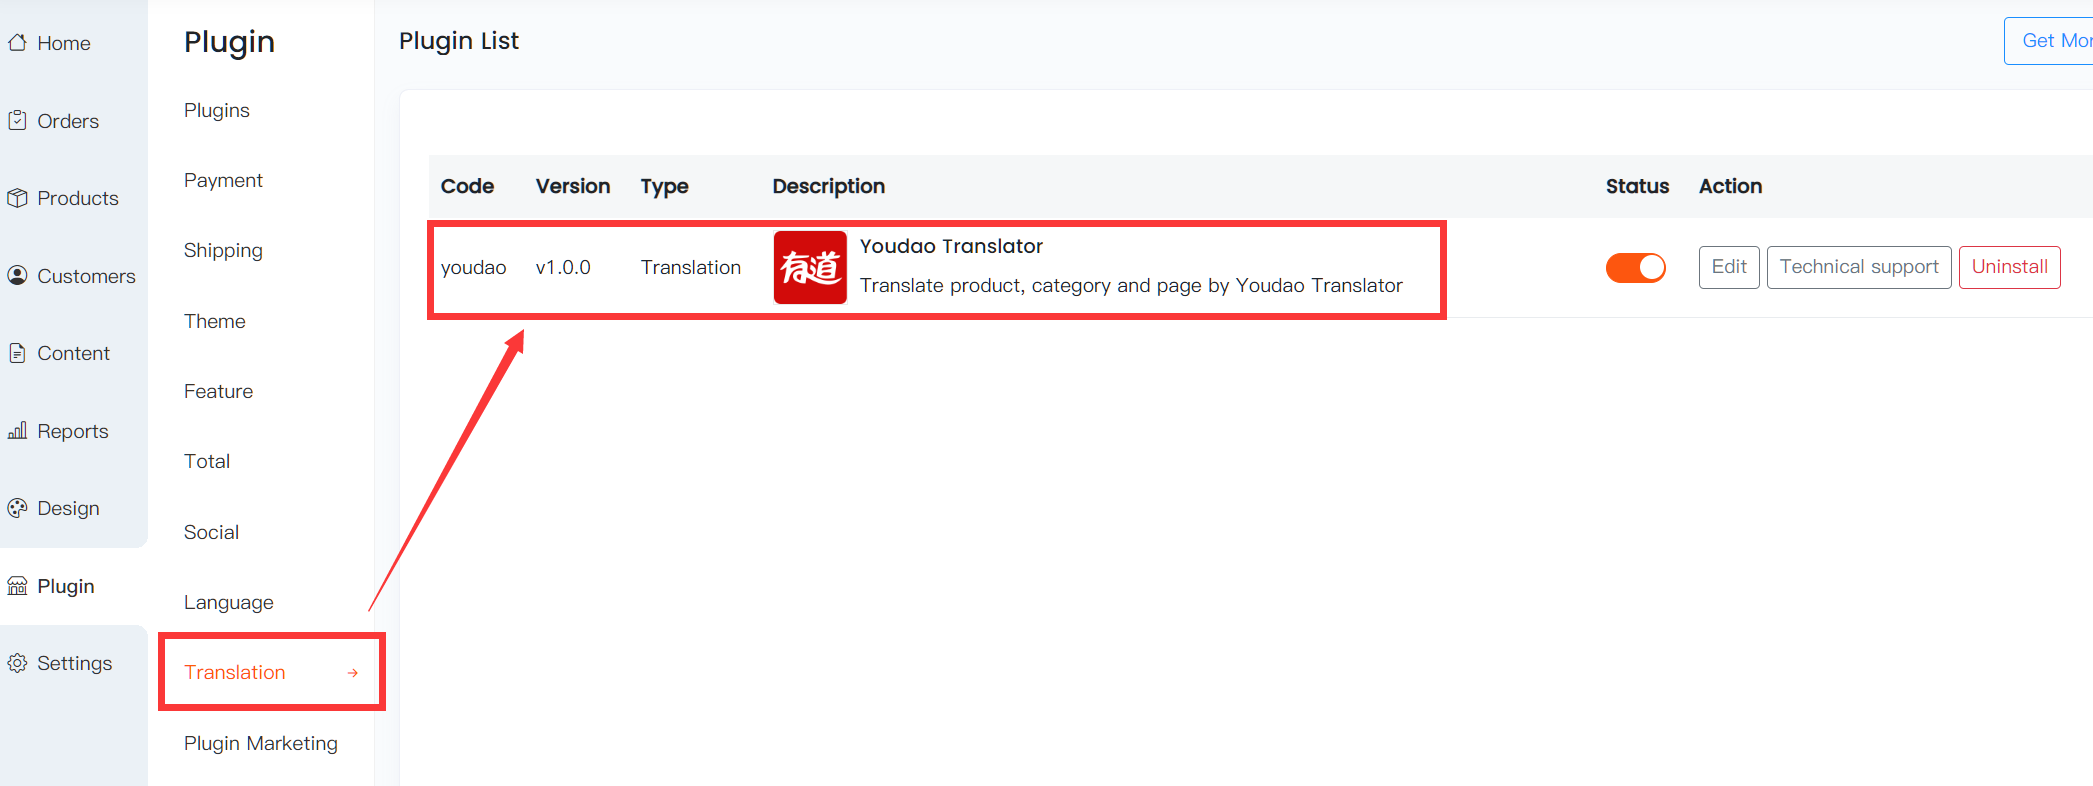The width and height of the screenshot is (2093, 786).
Task: Click the arrow icon beside Translation
Action: click(x=353, y=673)
